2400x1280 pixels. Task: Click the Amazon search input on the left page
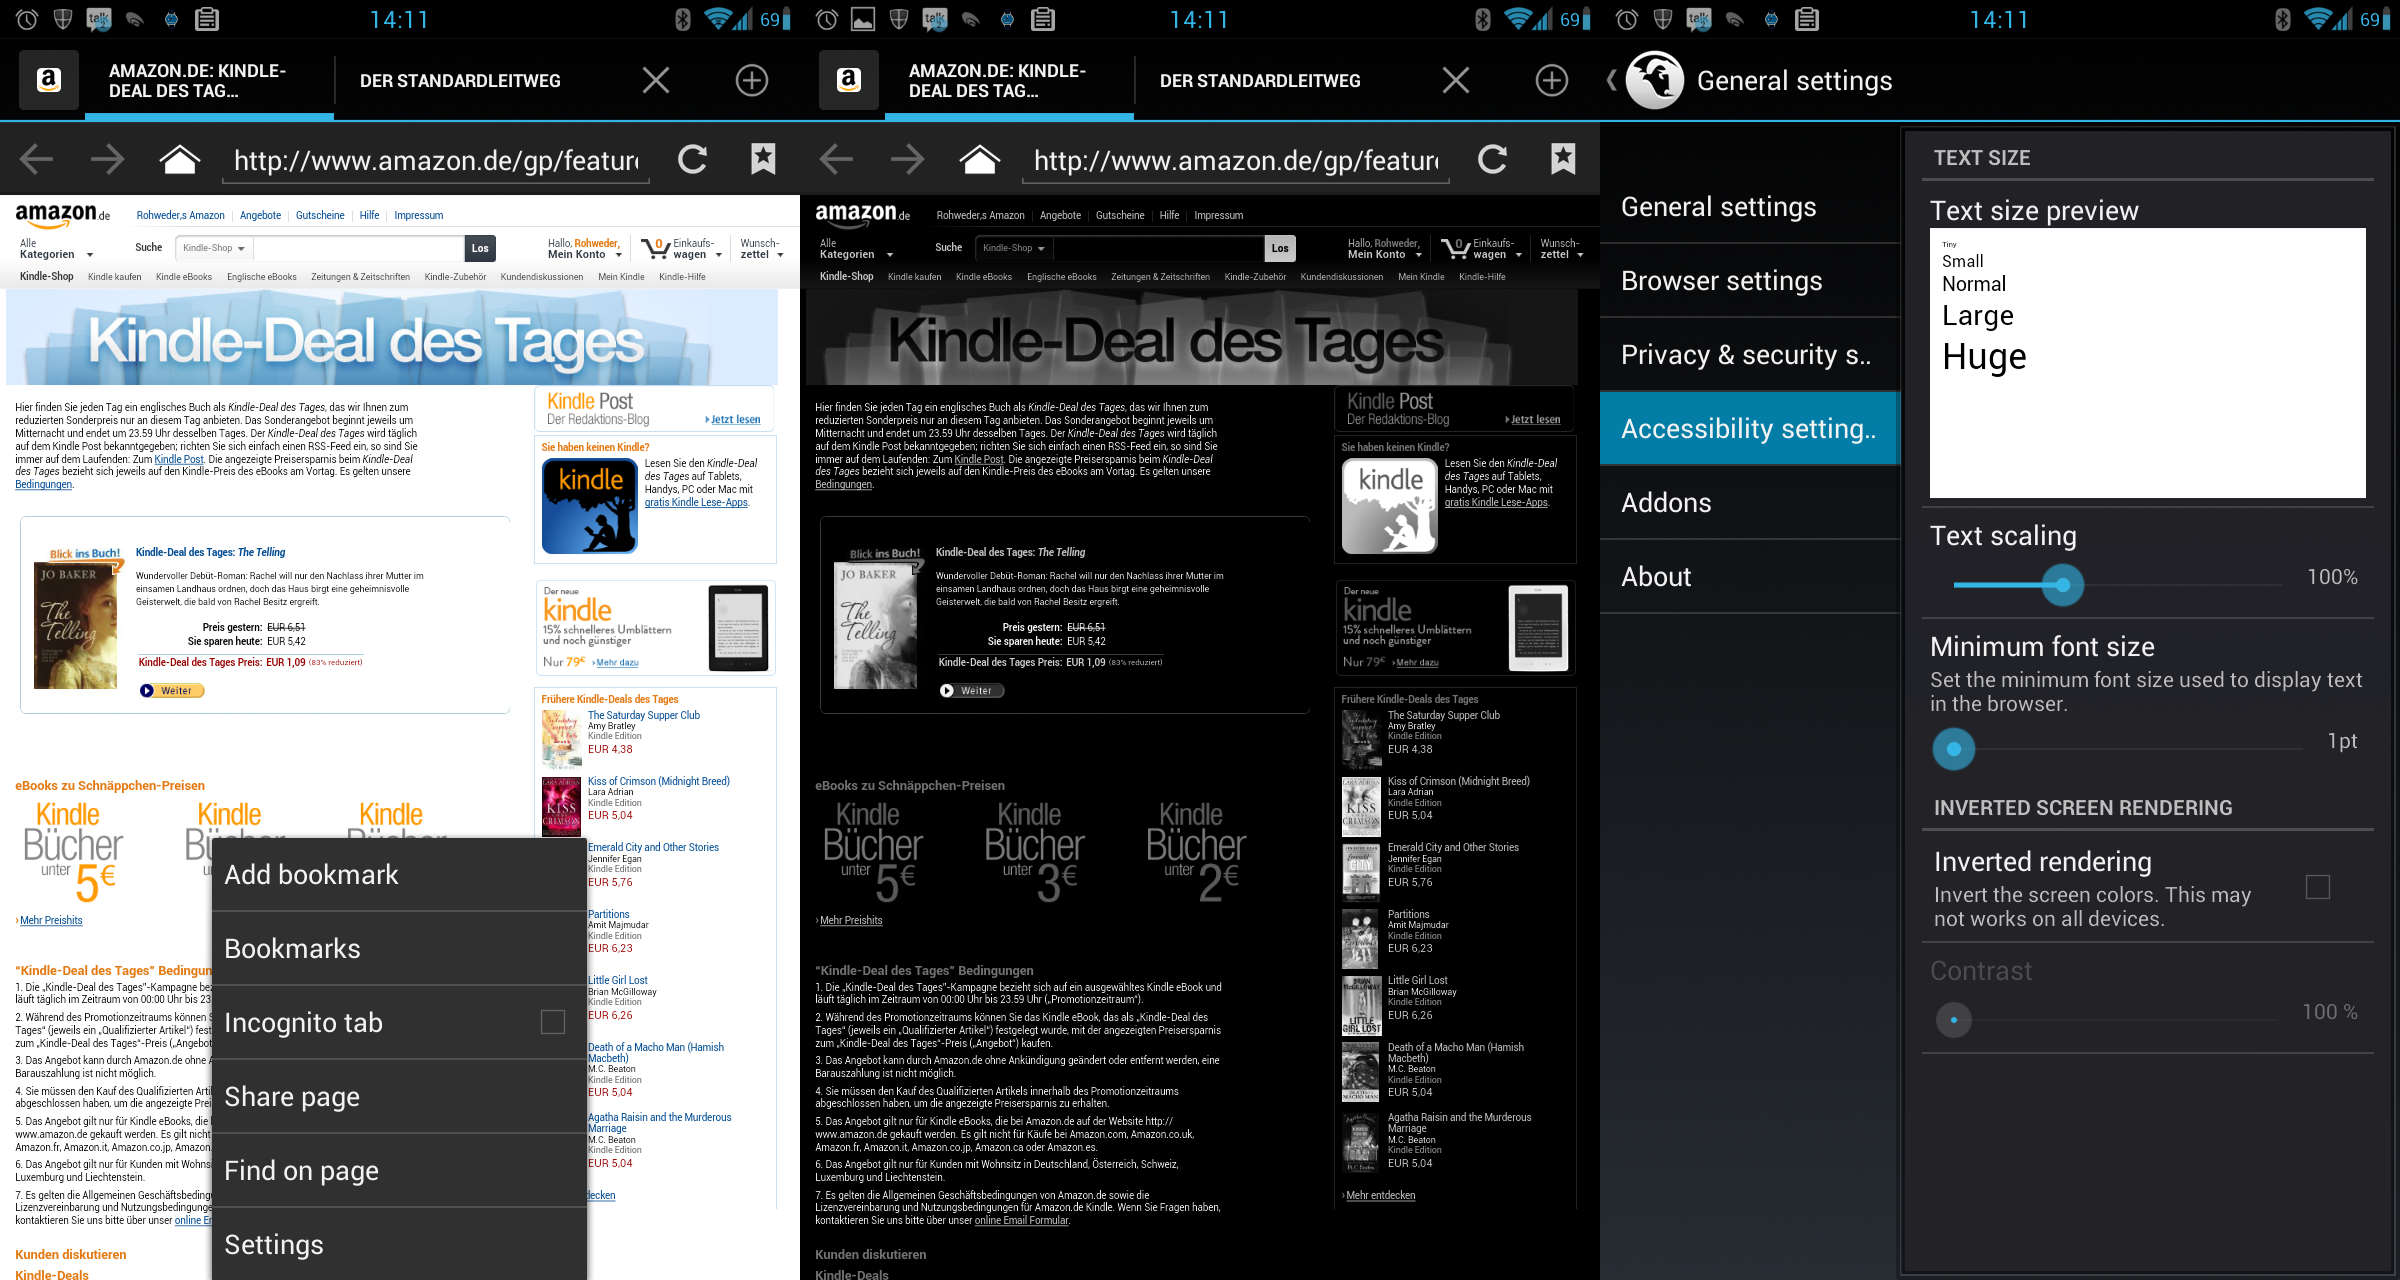point(359,248)
